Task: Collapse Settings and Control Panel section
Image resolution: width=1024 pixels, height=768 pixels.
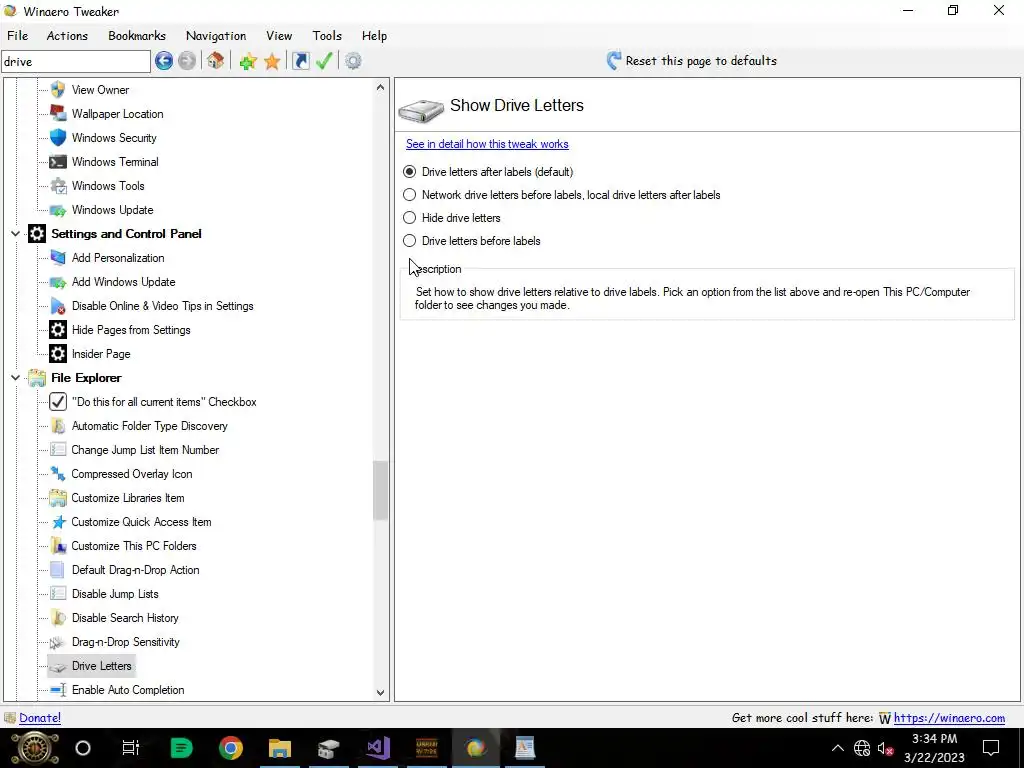Action: click(x=15, y=233)
